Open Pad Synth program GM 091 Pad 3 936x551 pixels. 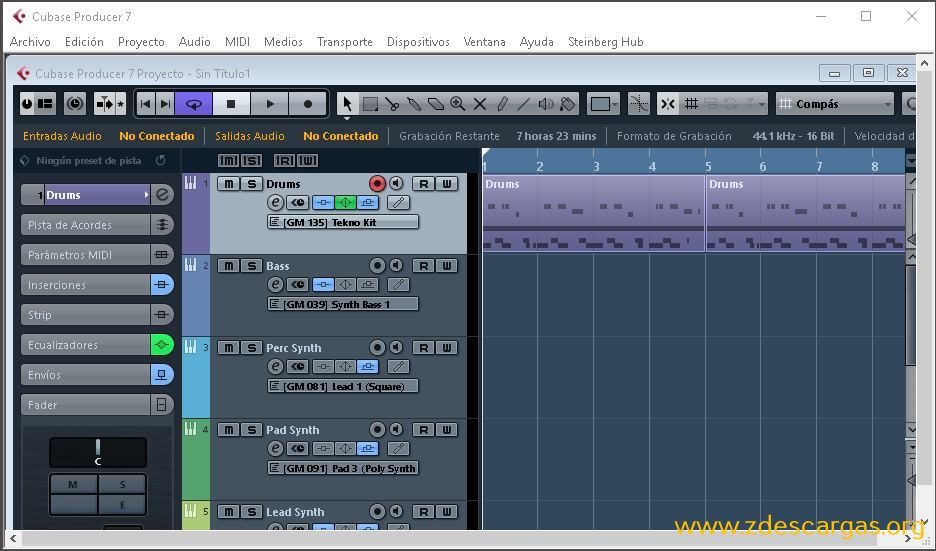pyautogui.click(x=343, y=469)
